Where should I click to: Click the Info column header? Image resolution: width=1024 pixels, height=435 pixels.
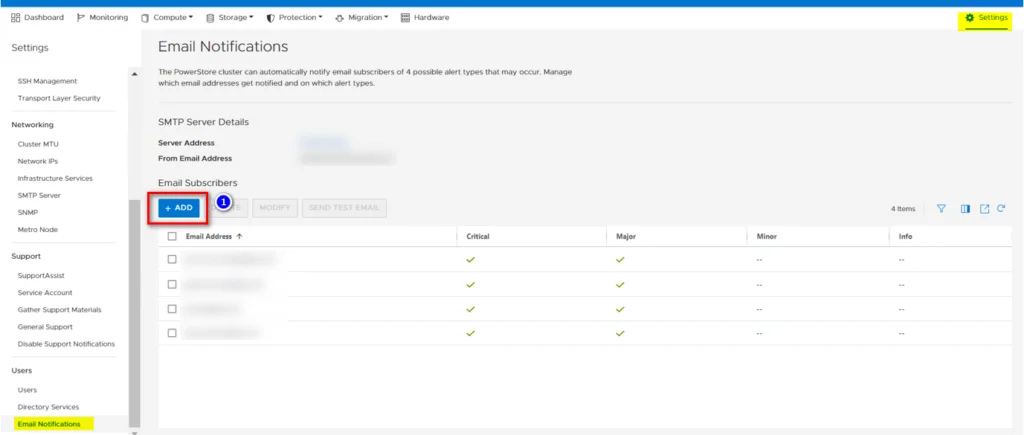905,236
